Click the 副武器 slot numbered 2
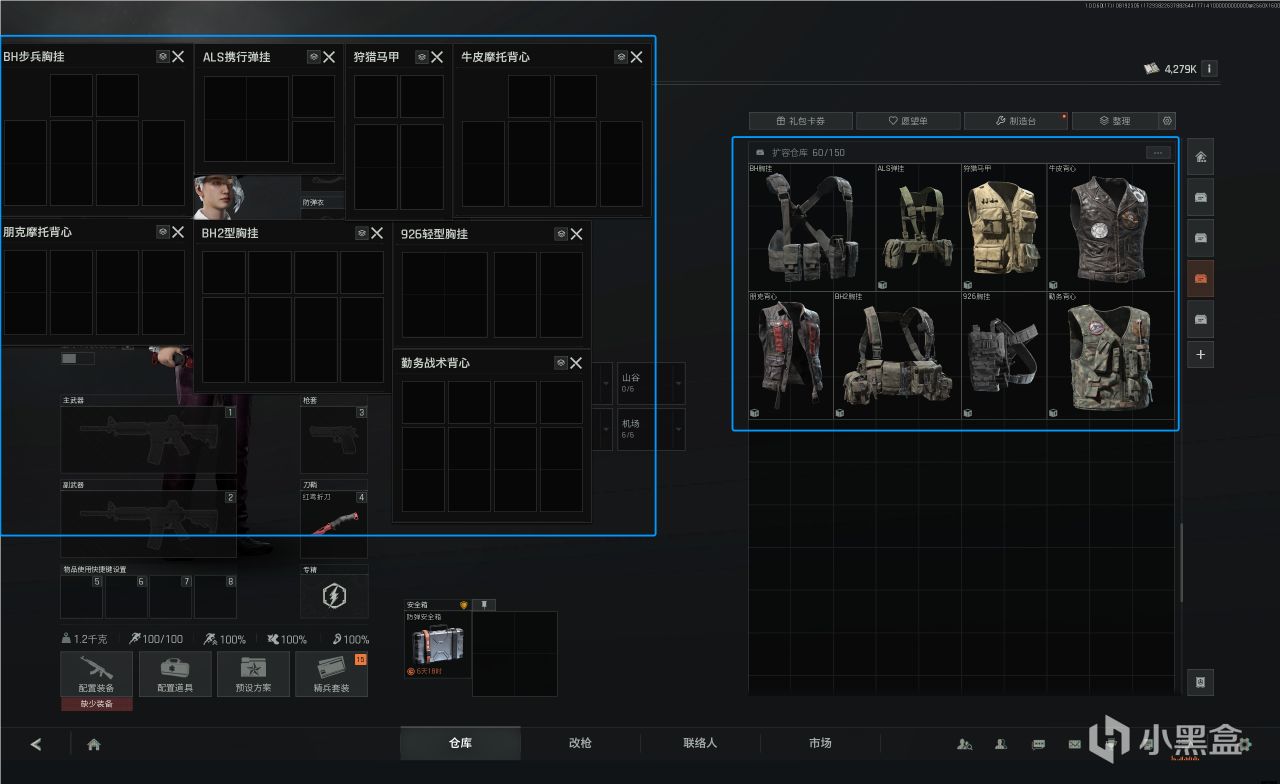 (149, 523)
